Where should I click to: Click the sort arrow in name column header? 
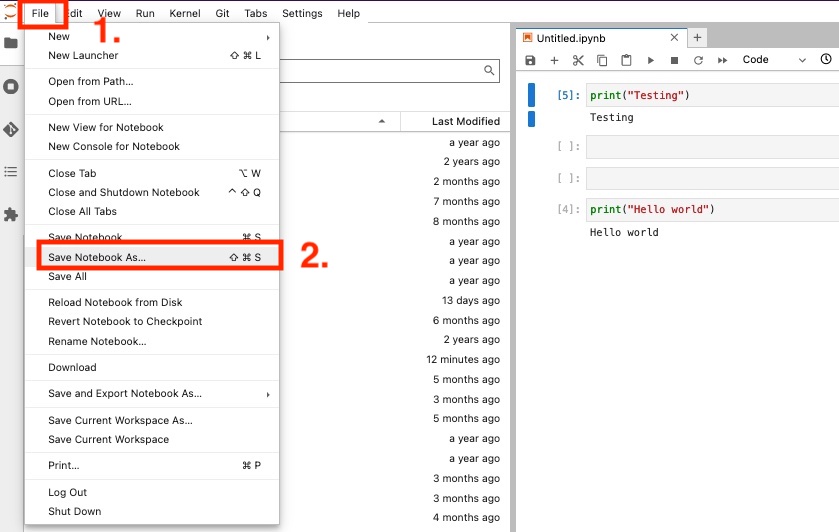pyautogui.click(x=382, y=121)
